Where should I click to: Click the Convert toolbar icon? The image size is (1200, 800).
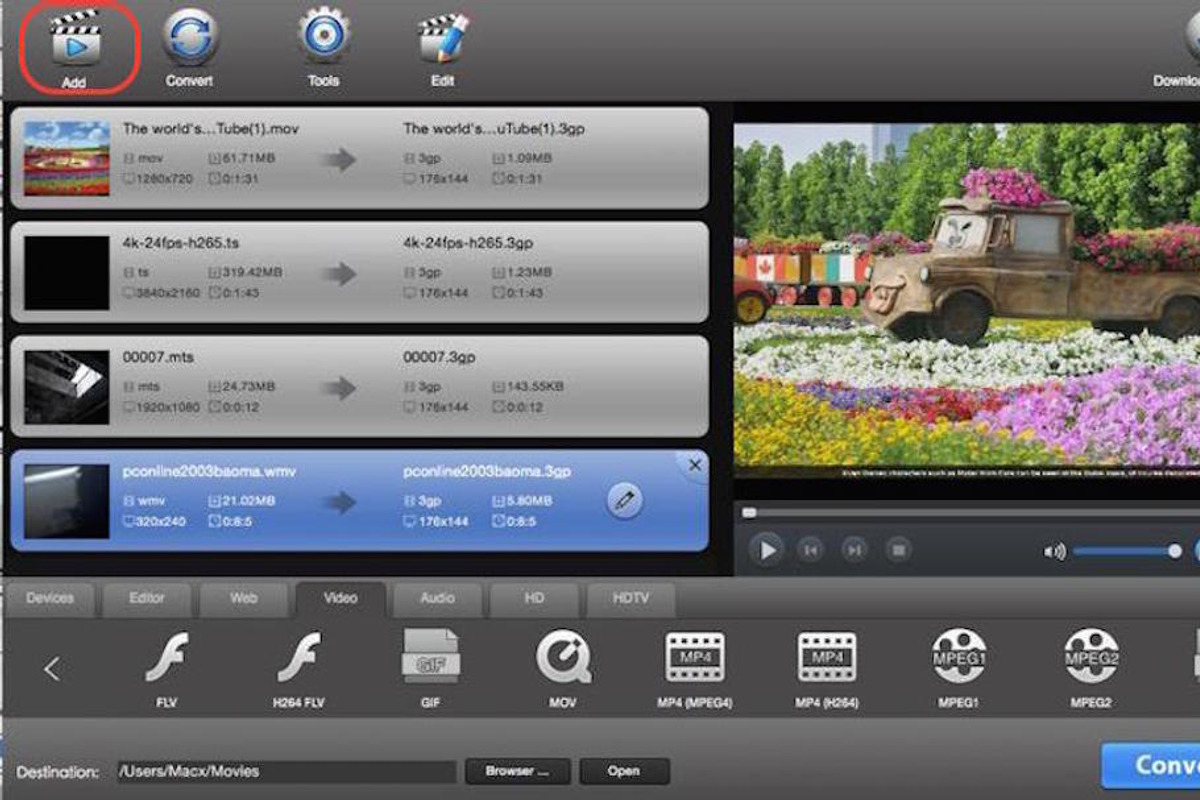pos(189,38)
